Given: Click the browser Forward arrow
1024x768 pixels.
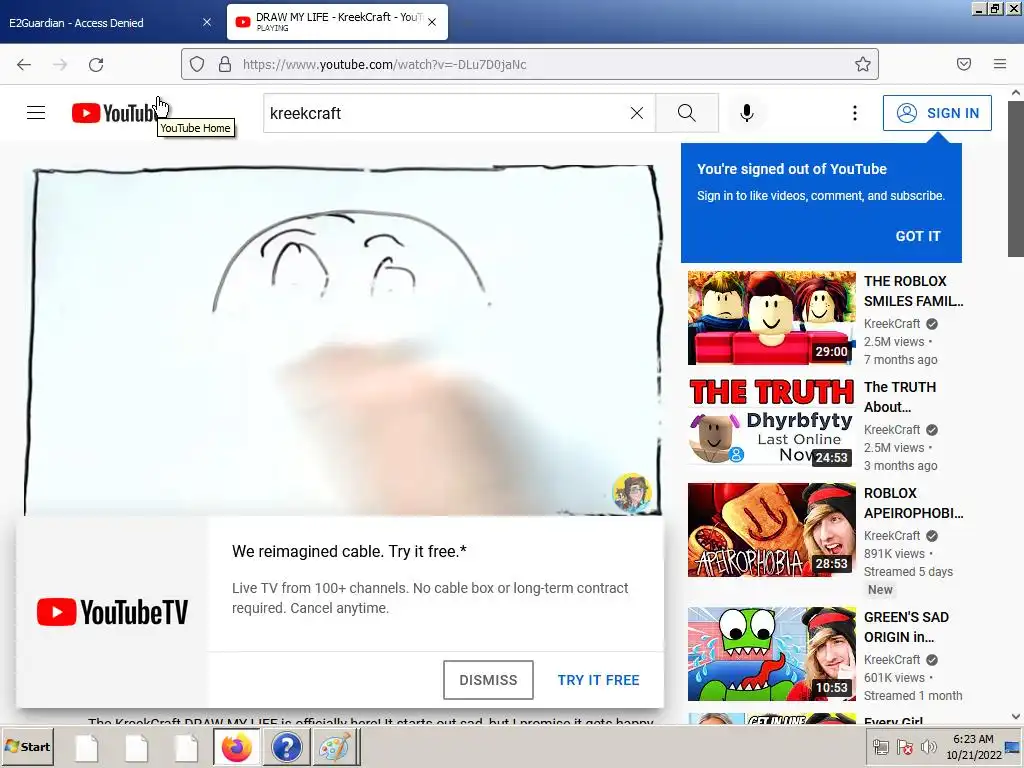Looking at the screenshot, I should pos(60,64).
